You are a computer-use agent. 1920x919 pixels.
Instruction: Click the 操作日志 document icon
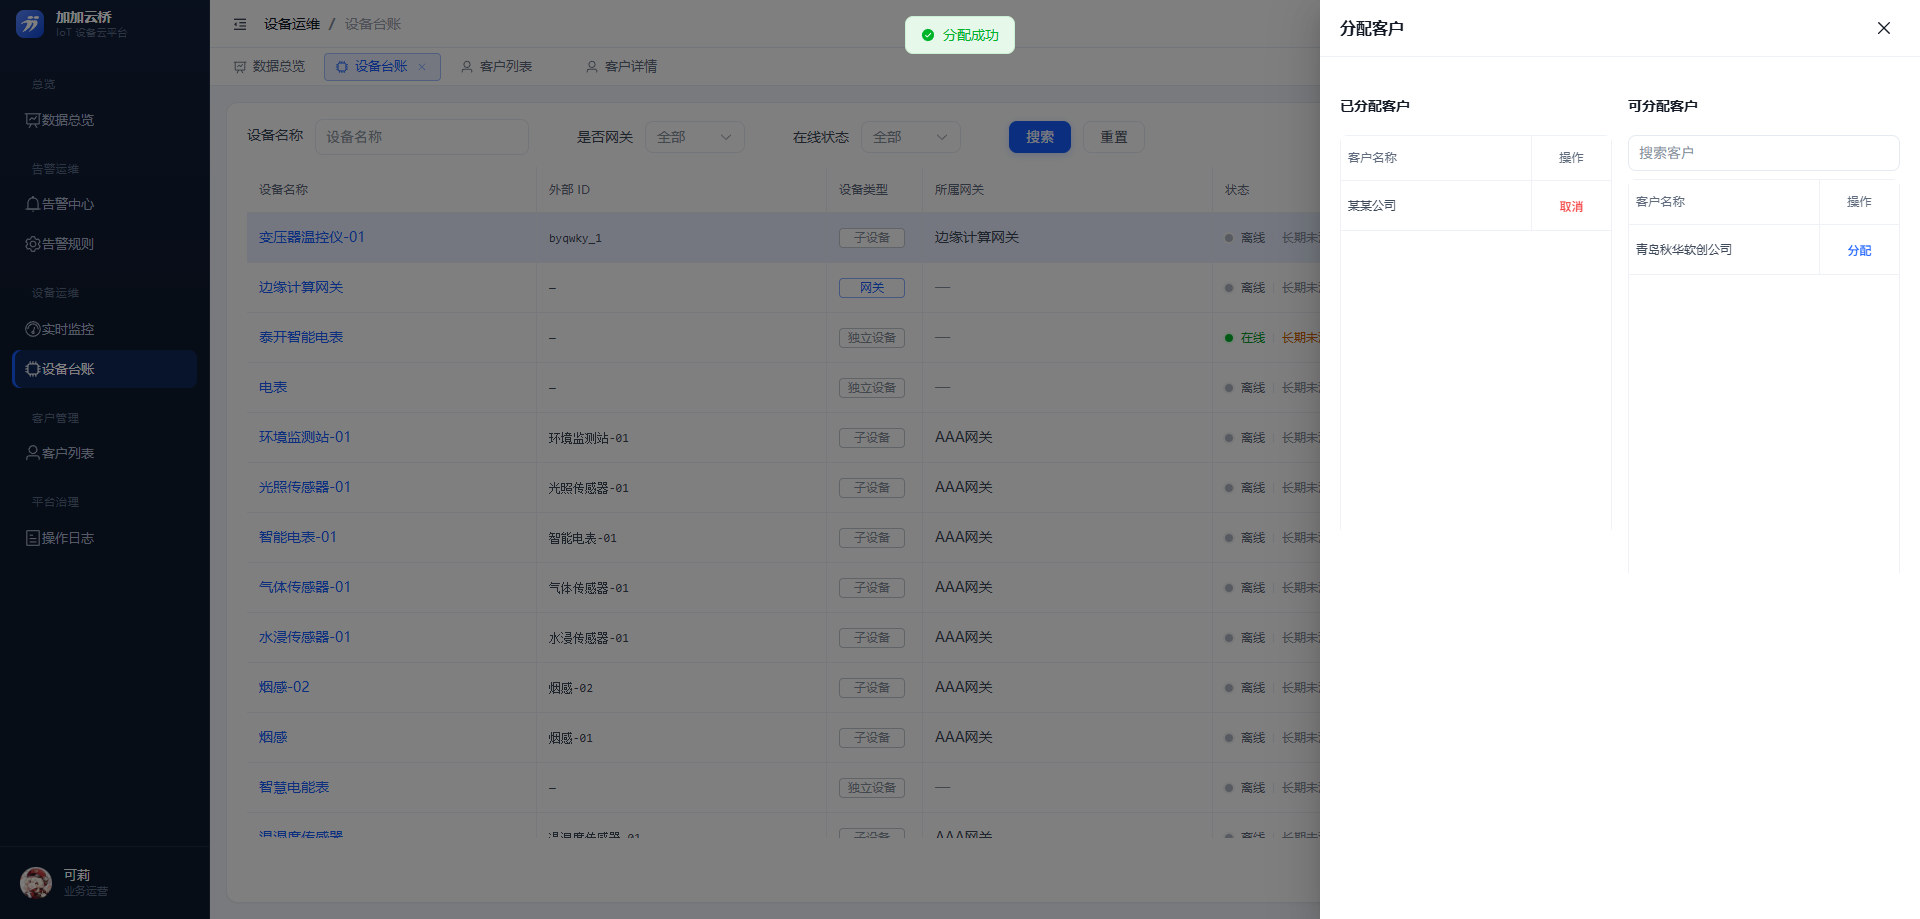33,538
